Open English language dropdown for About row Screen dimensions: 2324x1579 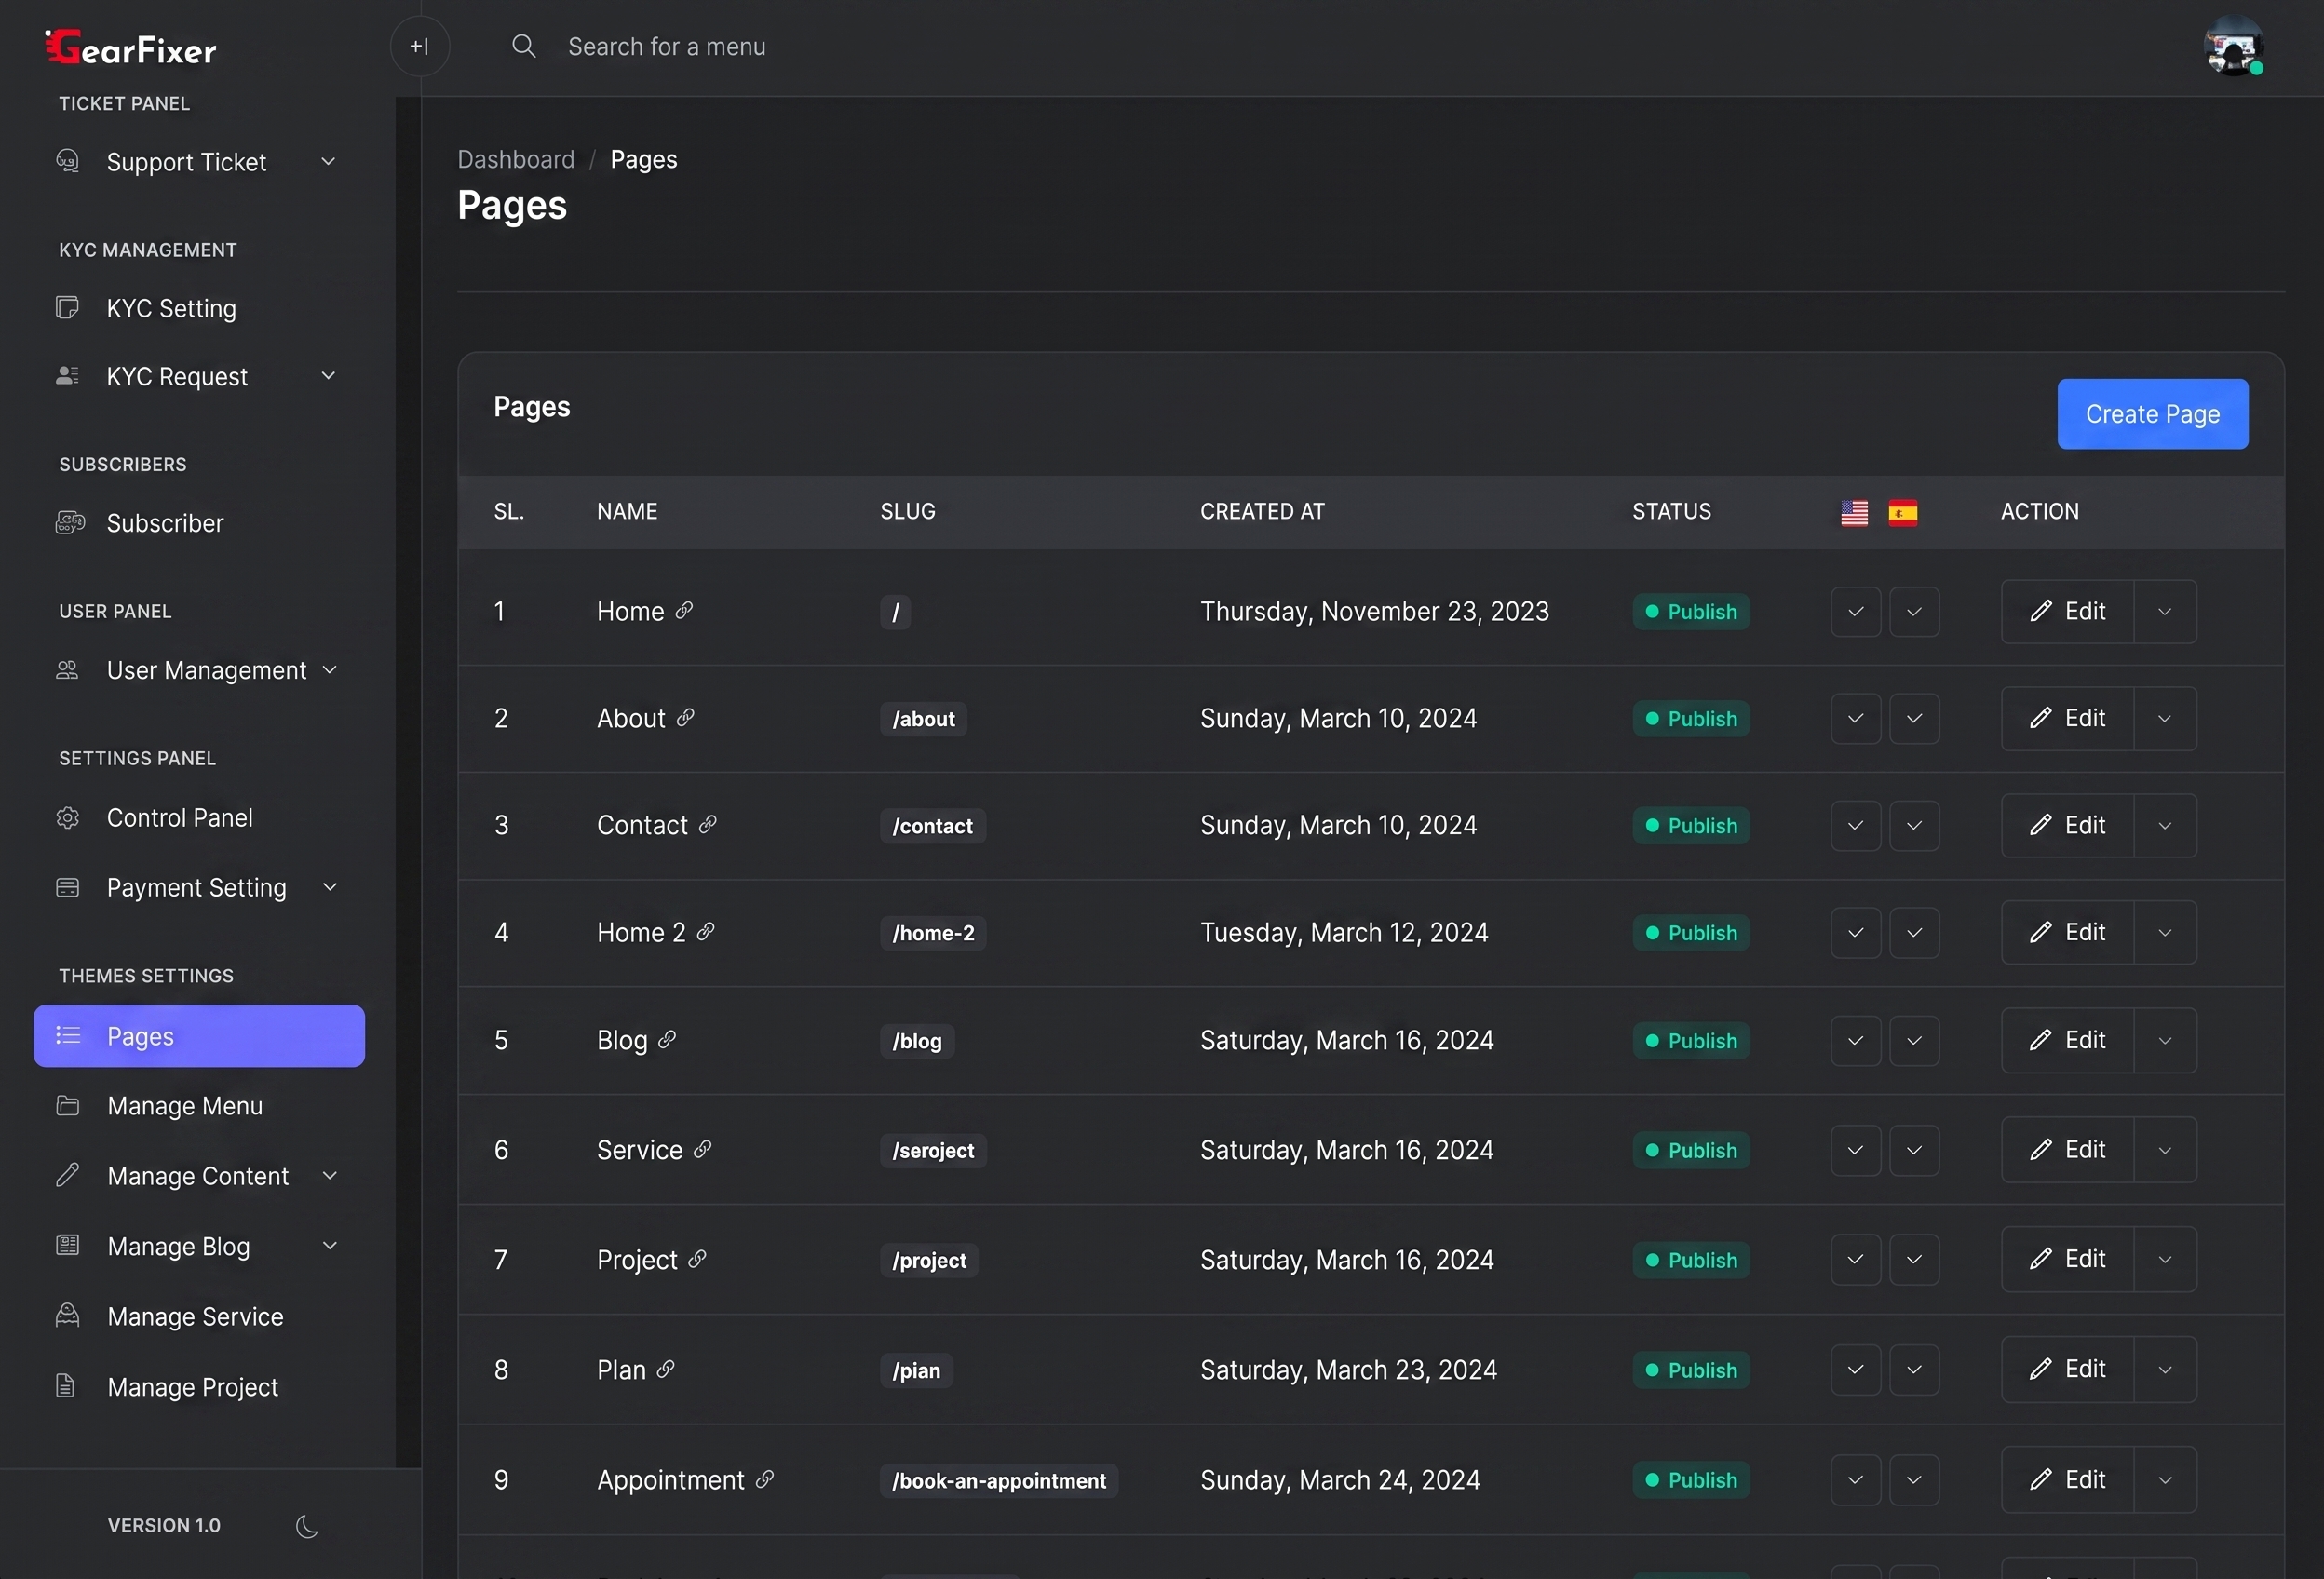1855,718
